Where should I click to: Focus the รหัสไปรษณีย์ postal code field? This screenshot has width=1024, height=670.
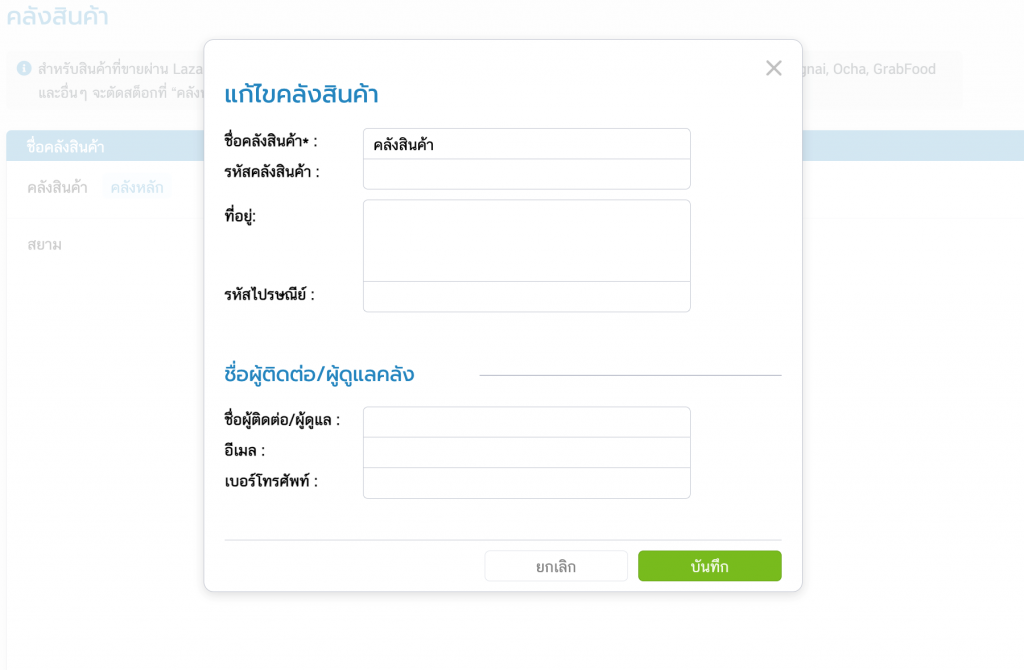coord(526,296)
